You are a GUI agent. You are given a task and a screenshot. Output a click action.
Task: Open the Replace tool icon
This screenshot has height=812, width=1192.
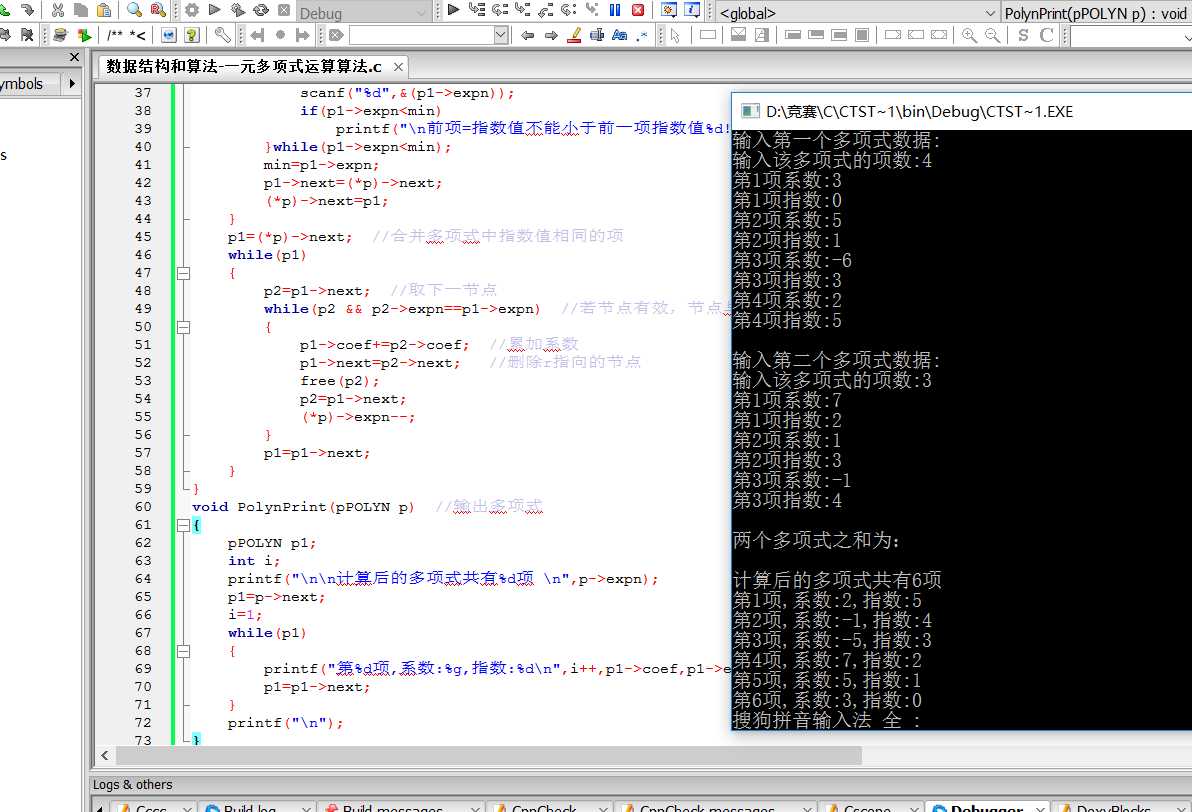pyautogui.click(x=158, y=10)
